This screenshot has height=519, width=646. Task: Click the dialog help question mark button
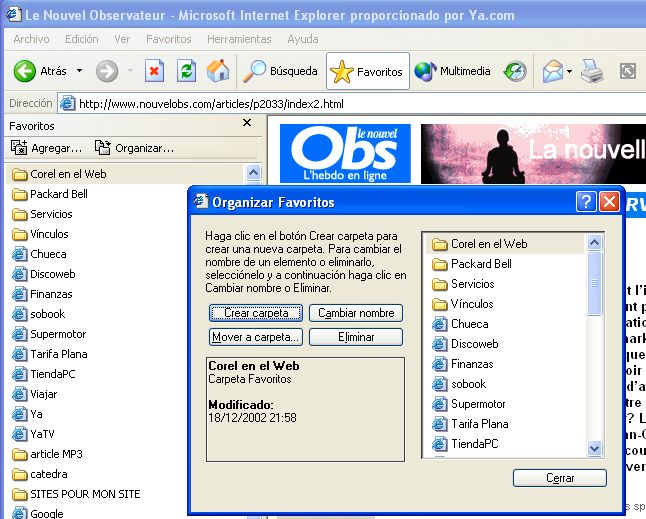pos(586,202)
